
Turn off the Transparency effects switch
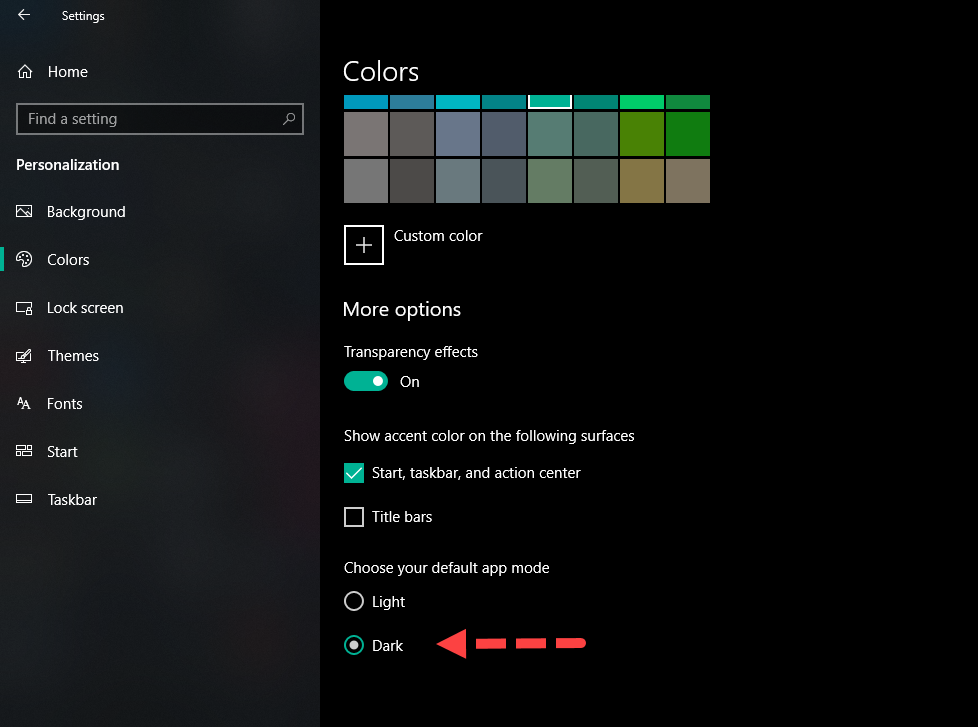pyautogui.click(x=366, y=381)
